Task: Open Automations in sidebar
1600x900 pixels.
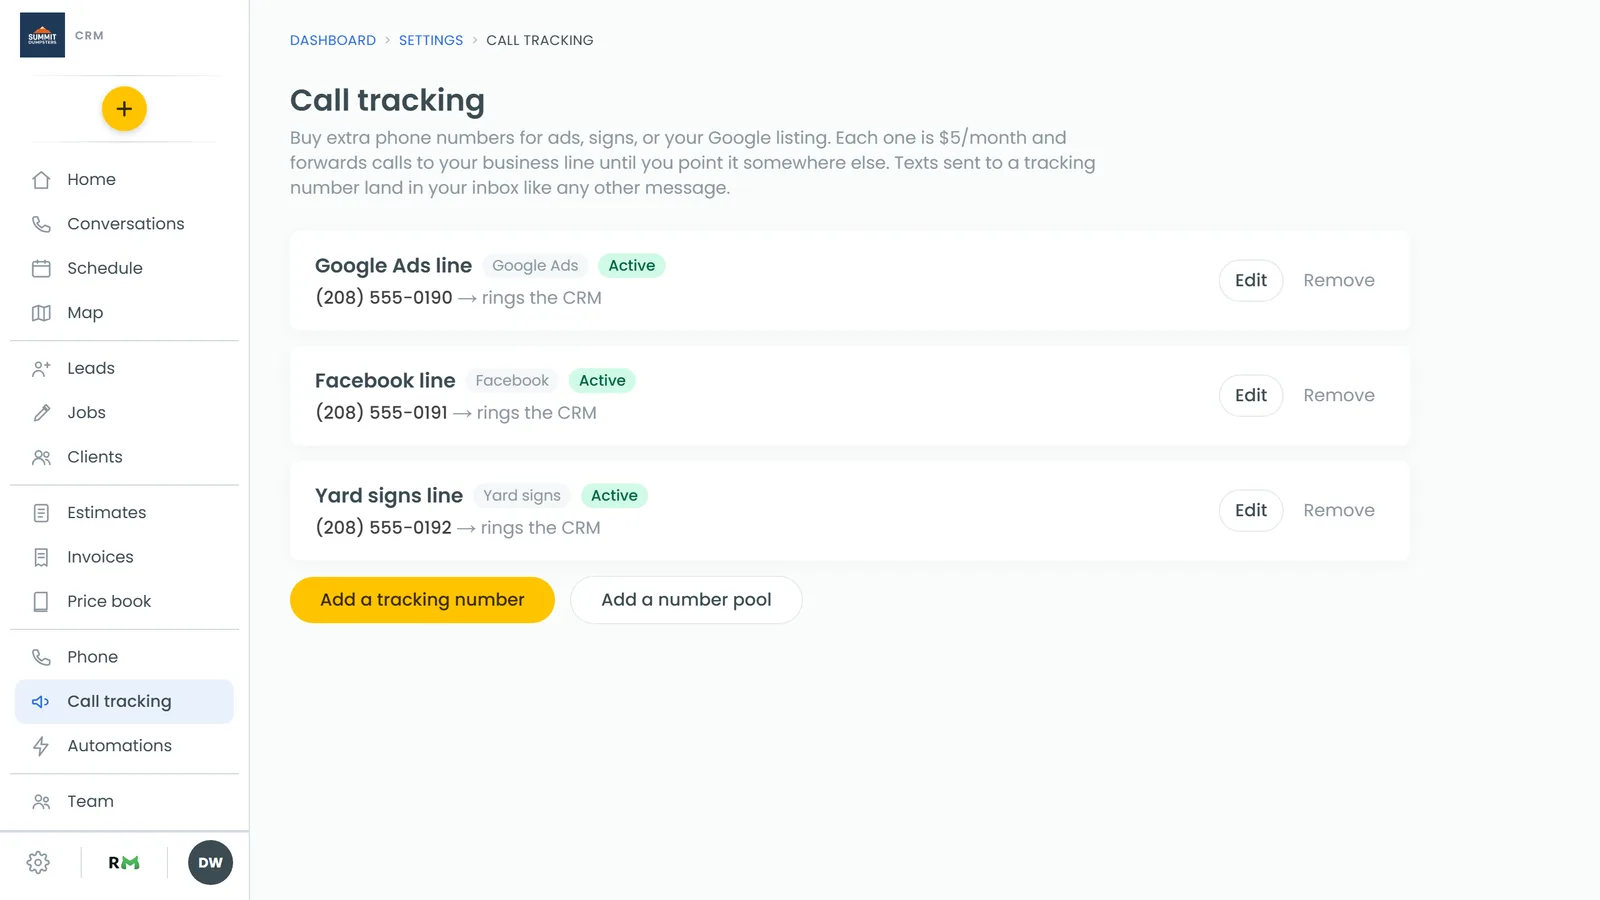Action: pyautogui.click(x=124, y=746)
